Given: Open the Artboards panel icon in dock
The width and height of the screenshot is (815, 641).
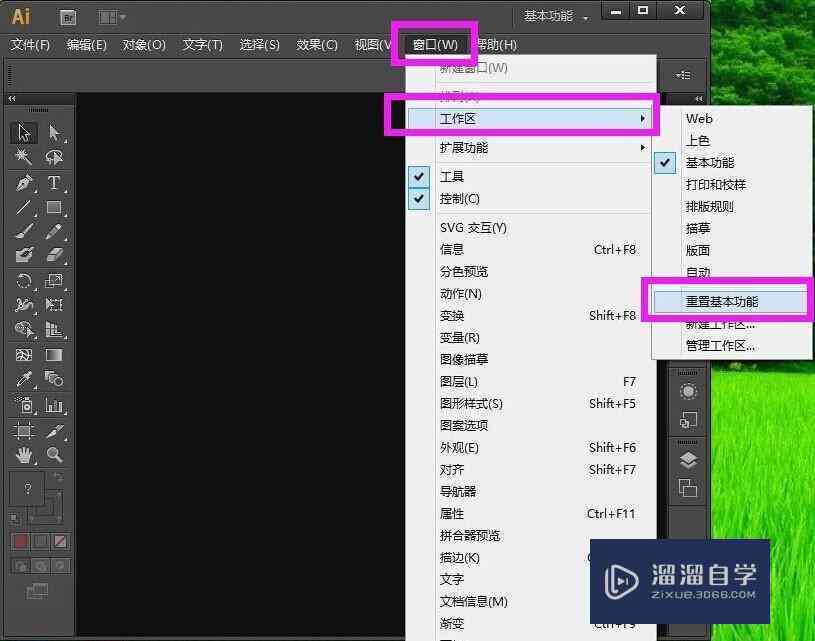Looking at the screenshot, I should point(688,488).
